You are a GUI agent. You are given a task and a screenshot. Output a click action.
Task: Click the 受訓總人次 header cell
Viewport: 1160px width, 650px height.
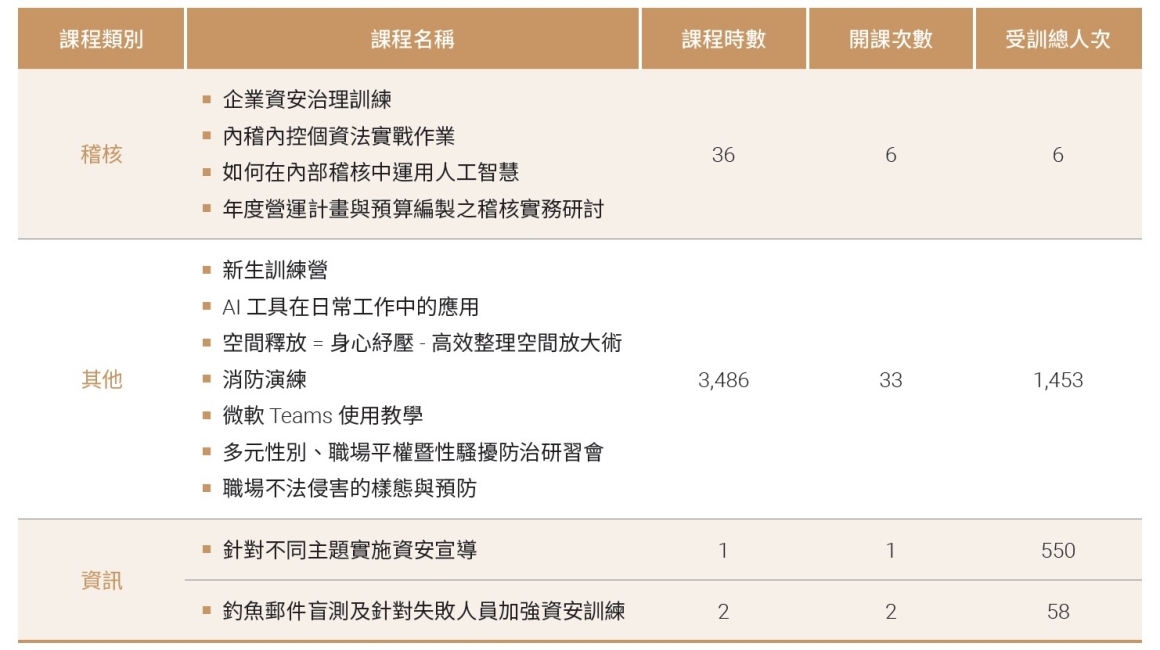point(1058,39)
